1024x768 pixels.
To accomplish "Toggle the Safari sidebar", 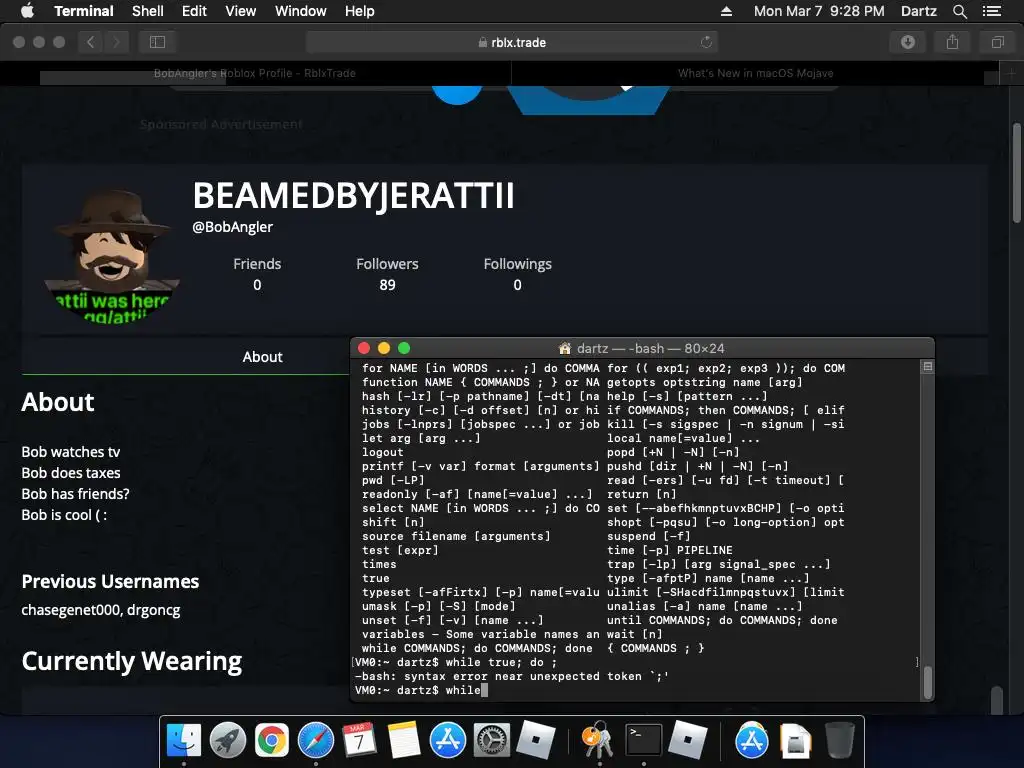I will click(x=157, y=42).
